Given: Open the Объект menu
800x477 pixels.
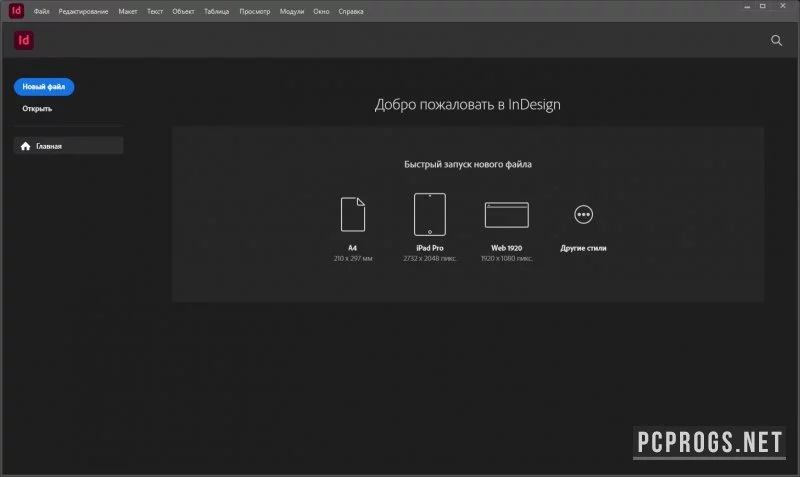Looking at the screenshot, I should 183,11.
